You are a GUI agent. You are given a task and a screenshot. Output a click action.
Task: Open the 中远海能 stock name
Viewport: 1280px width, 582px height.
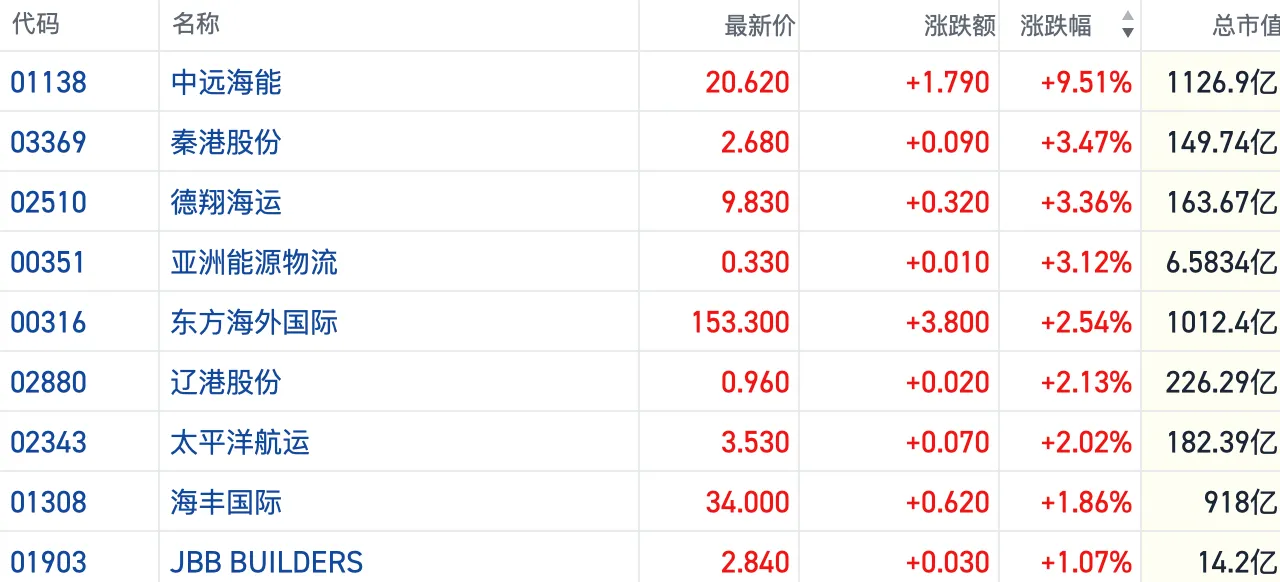[x=226, y=82]
